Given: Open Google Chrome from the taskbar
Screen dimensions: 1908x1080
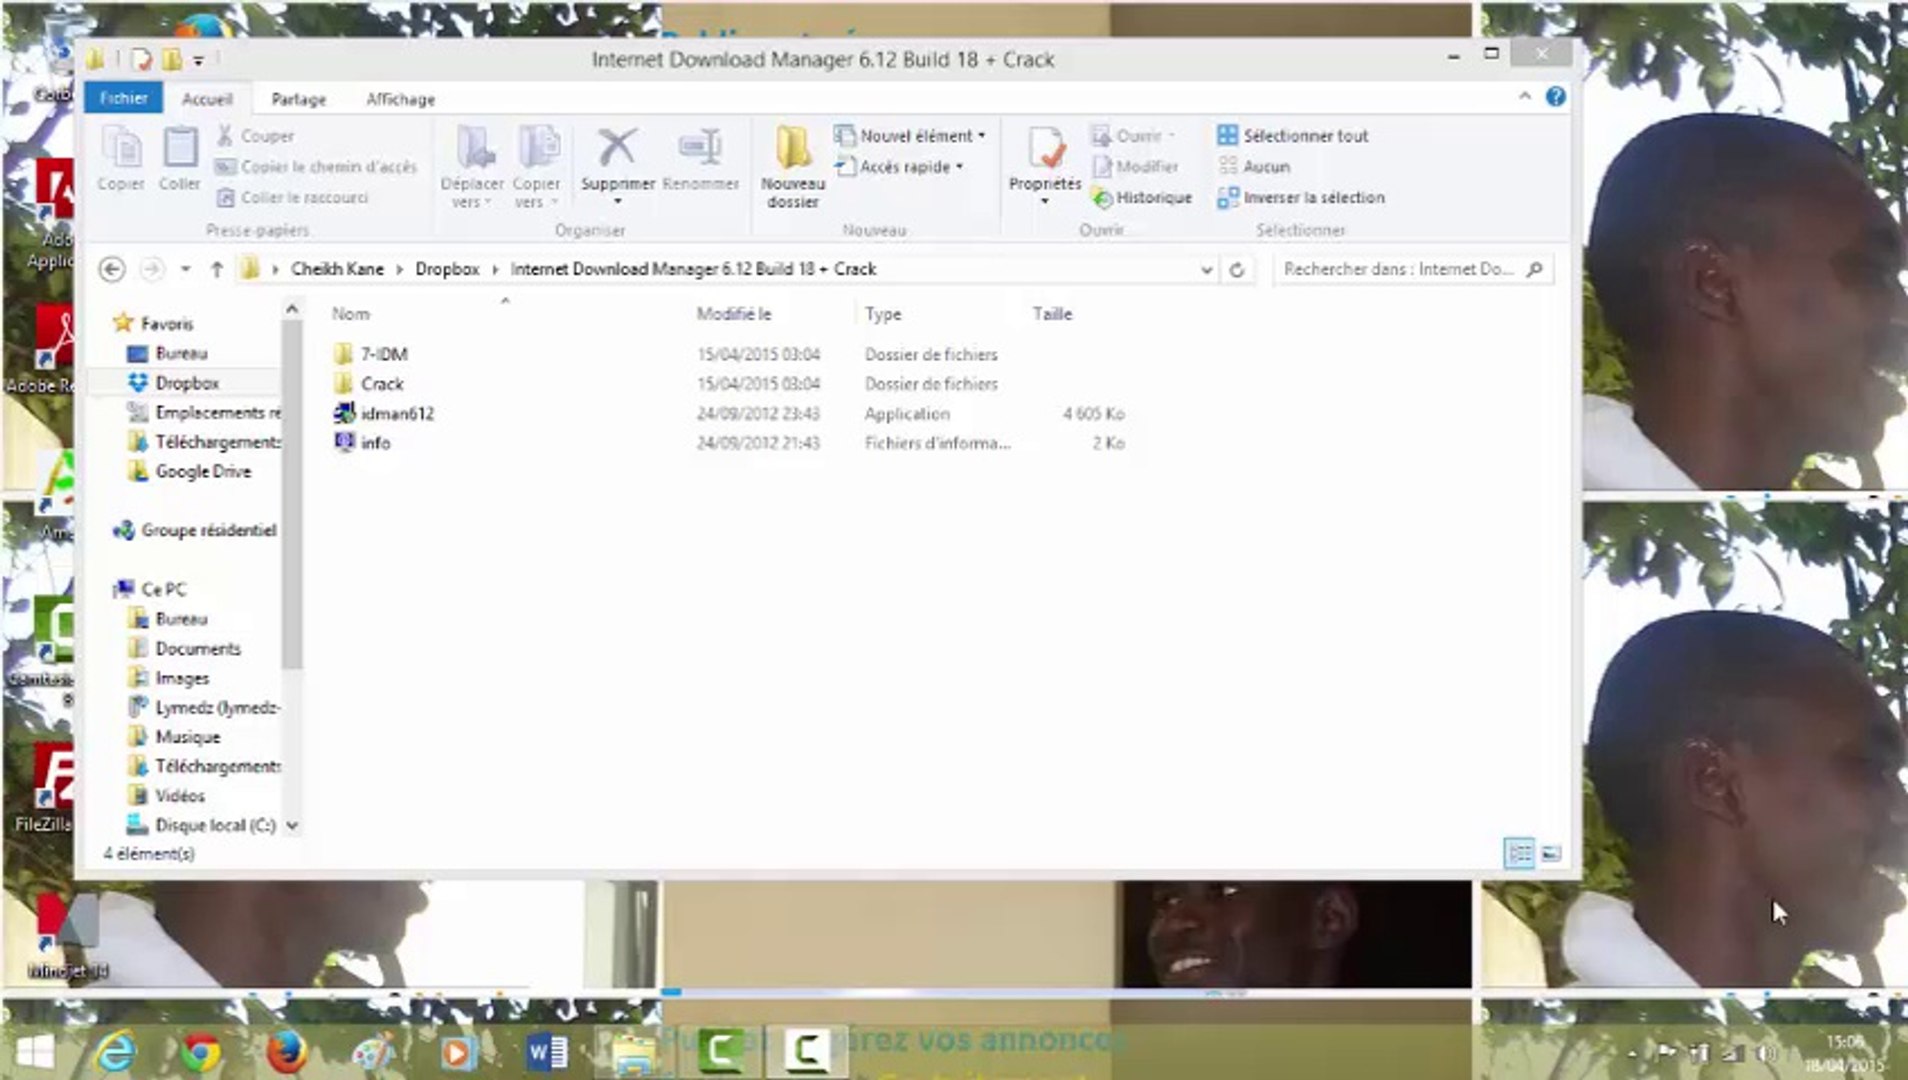Looking at the screenshot, I should 200,1052.
